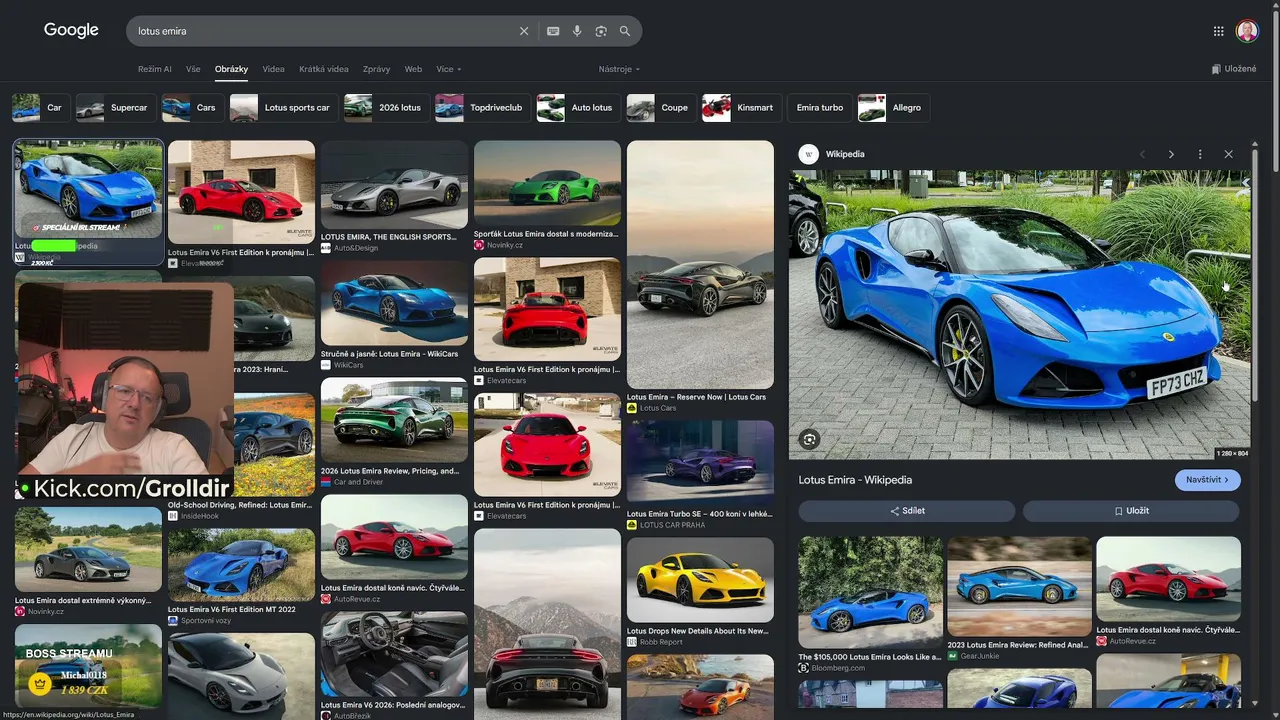
Task: Show previous image in preview panel
Action: point(1142,154)
